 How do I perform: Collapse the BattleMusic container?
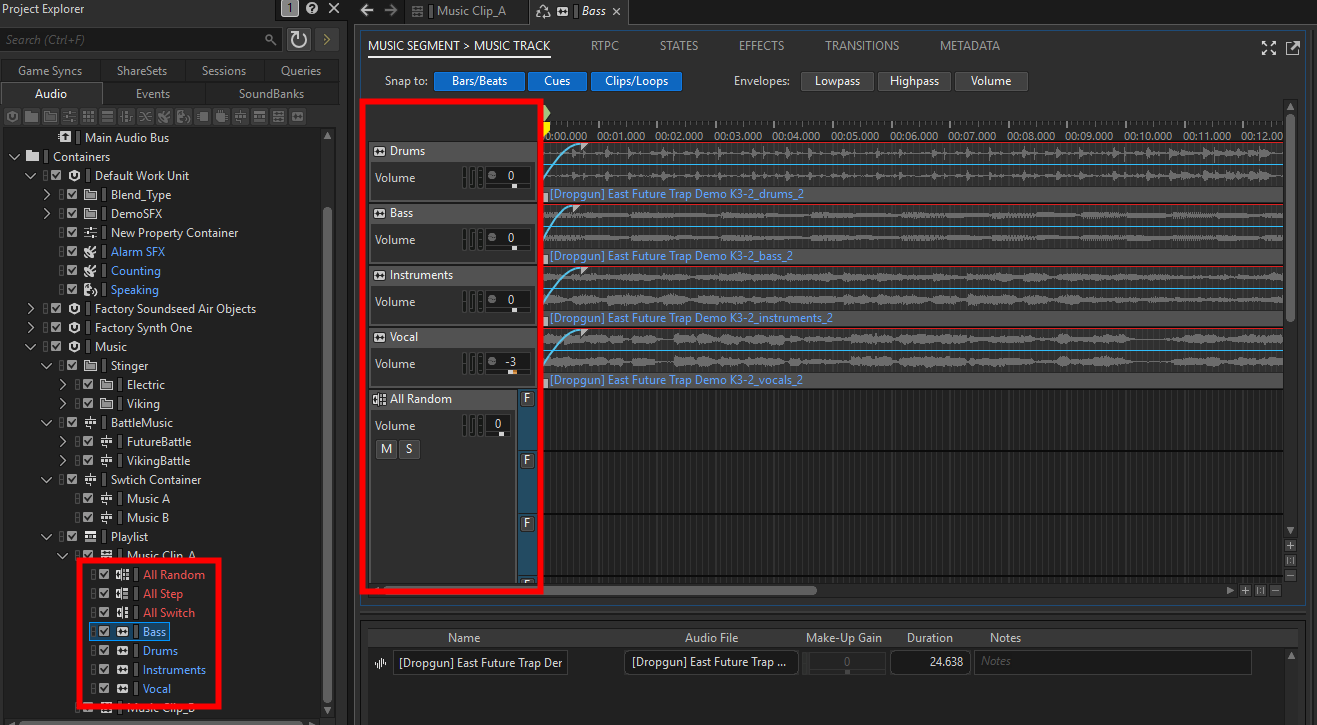(x=47, y=423)
